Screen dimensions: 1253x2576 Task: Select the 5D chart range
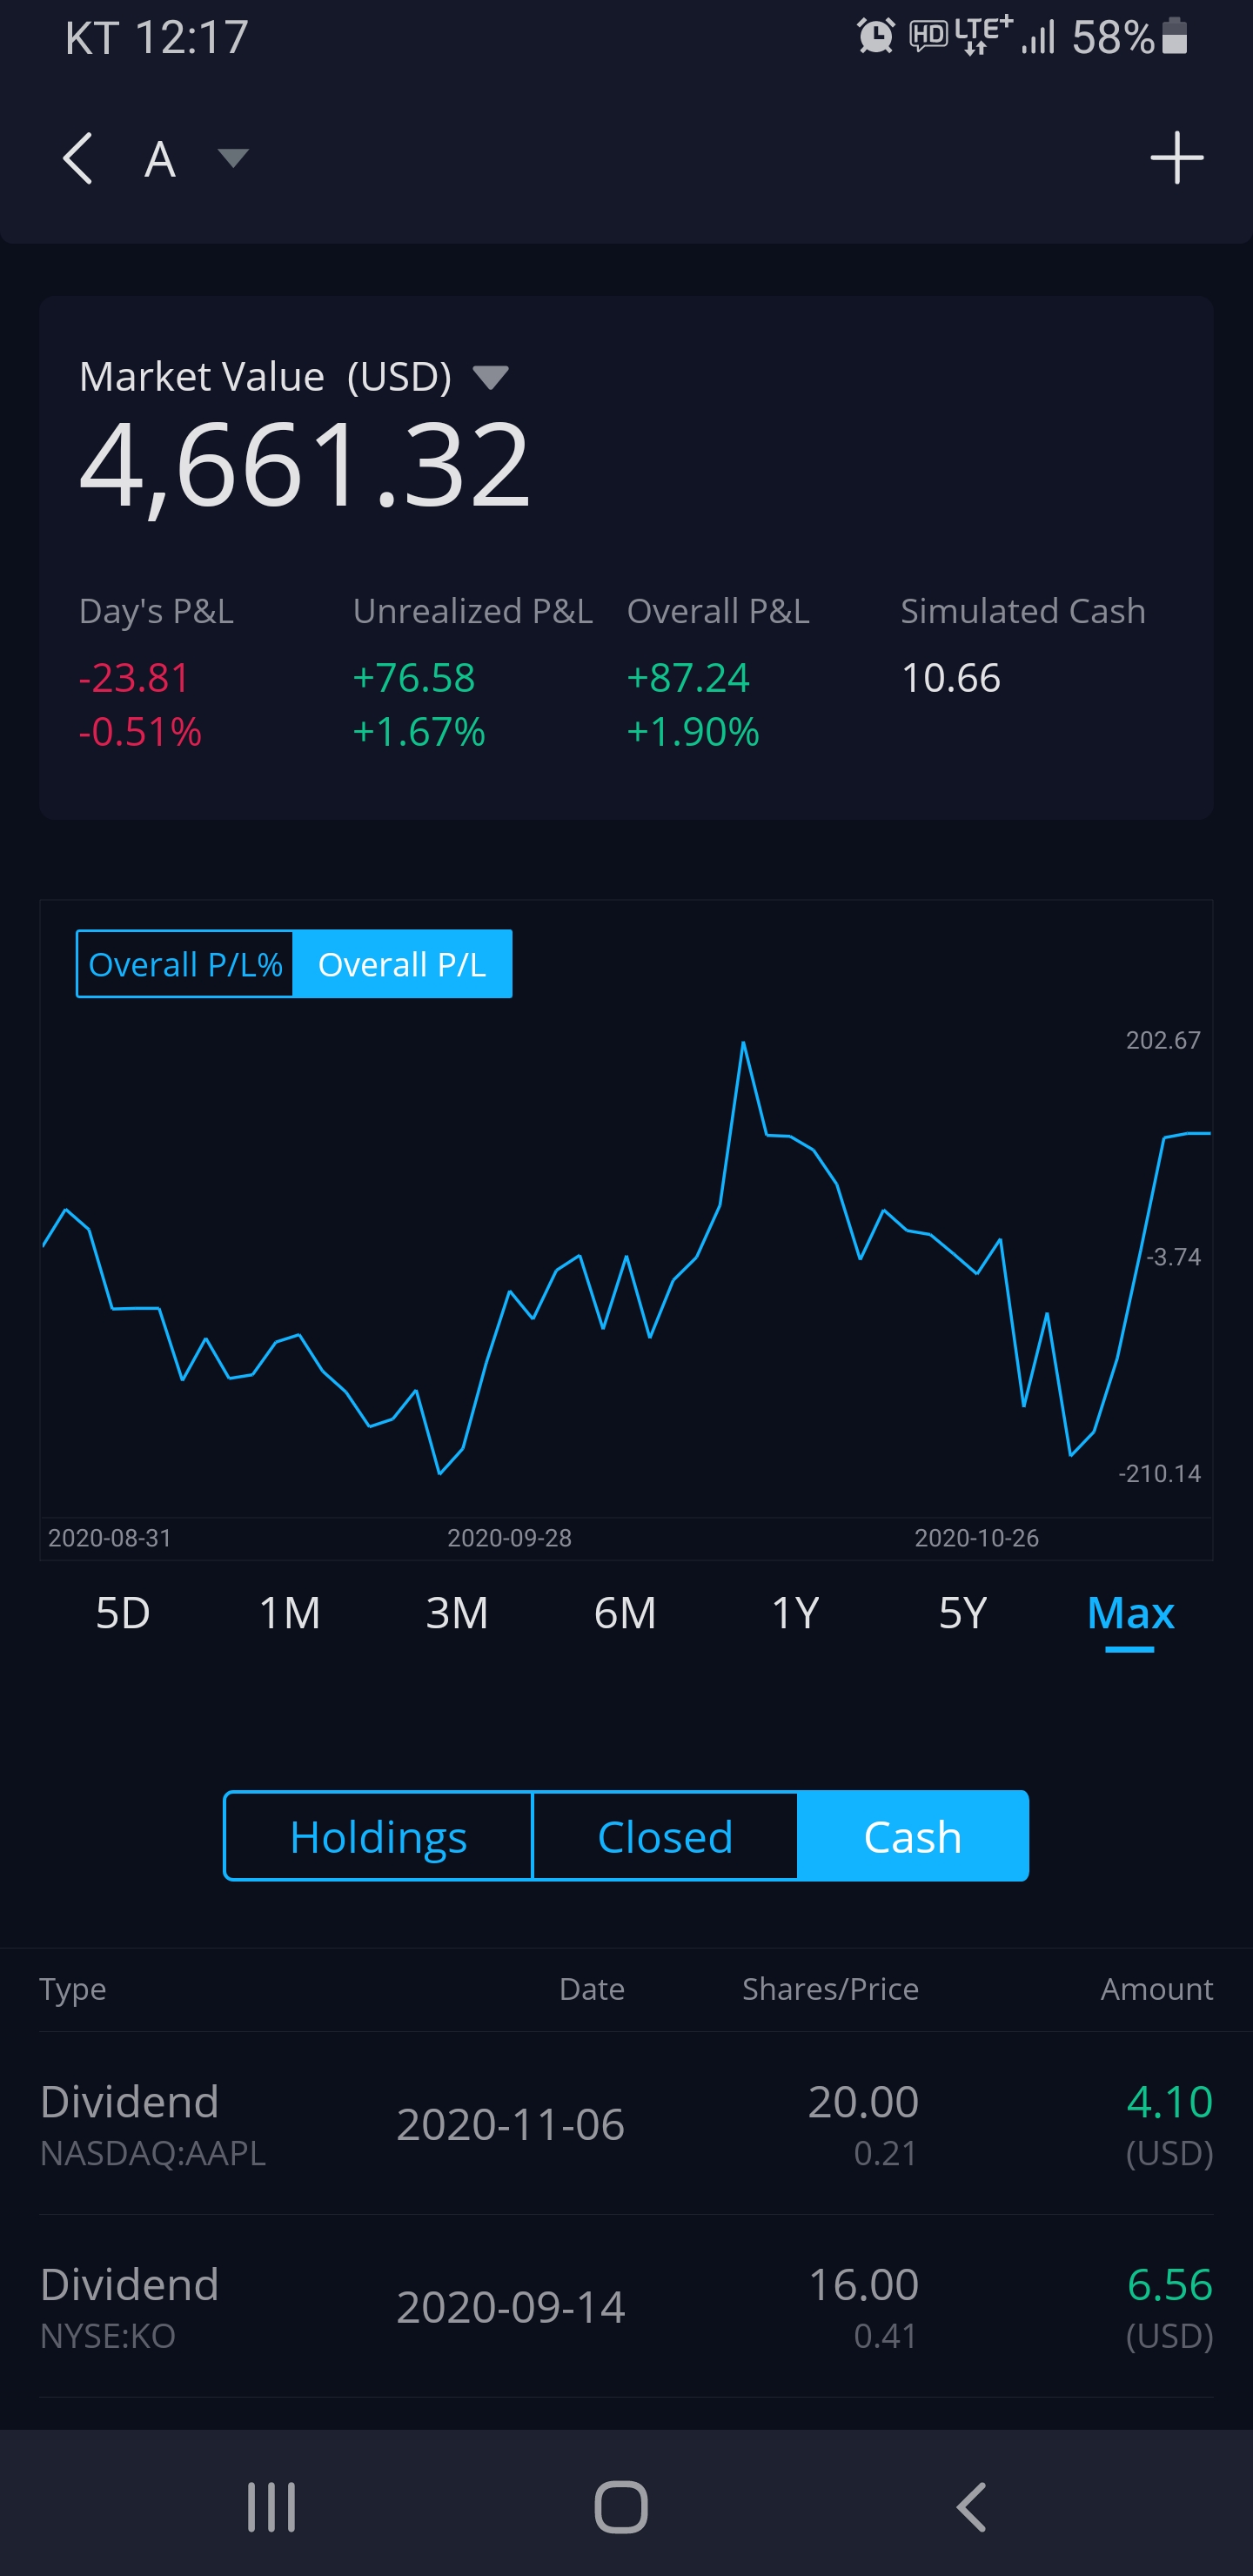[x=123, y=1613]
